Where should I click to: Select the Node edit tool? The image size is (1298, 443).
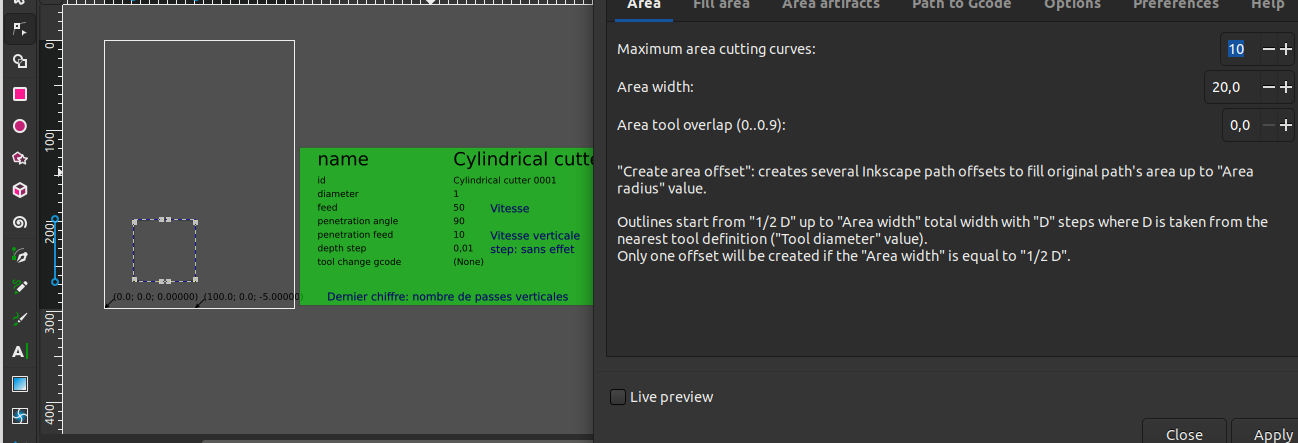point(19,29)
